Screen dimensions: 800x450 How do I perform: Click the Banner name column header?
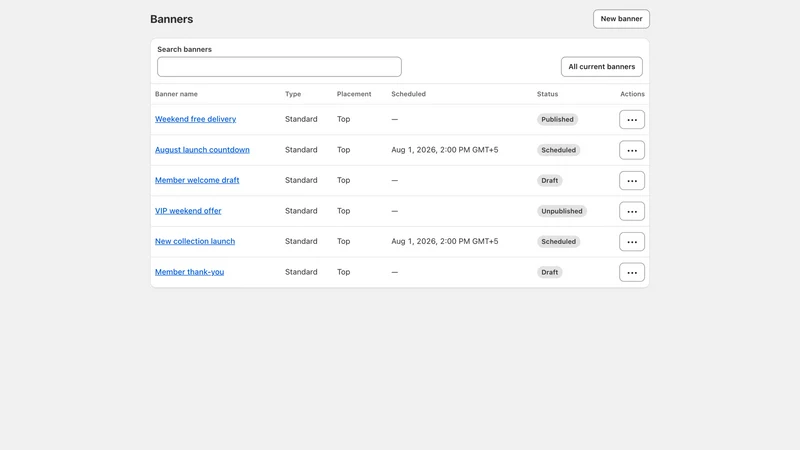[x=176, y=94]
